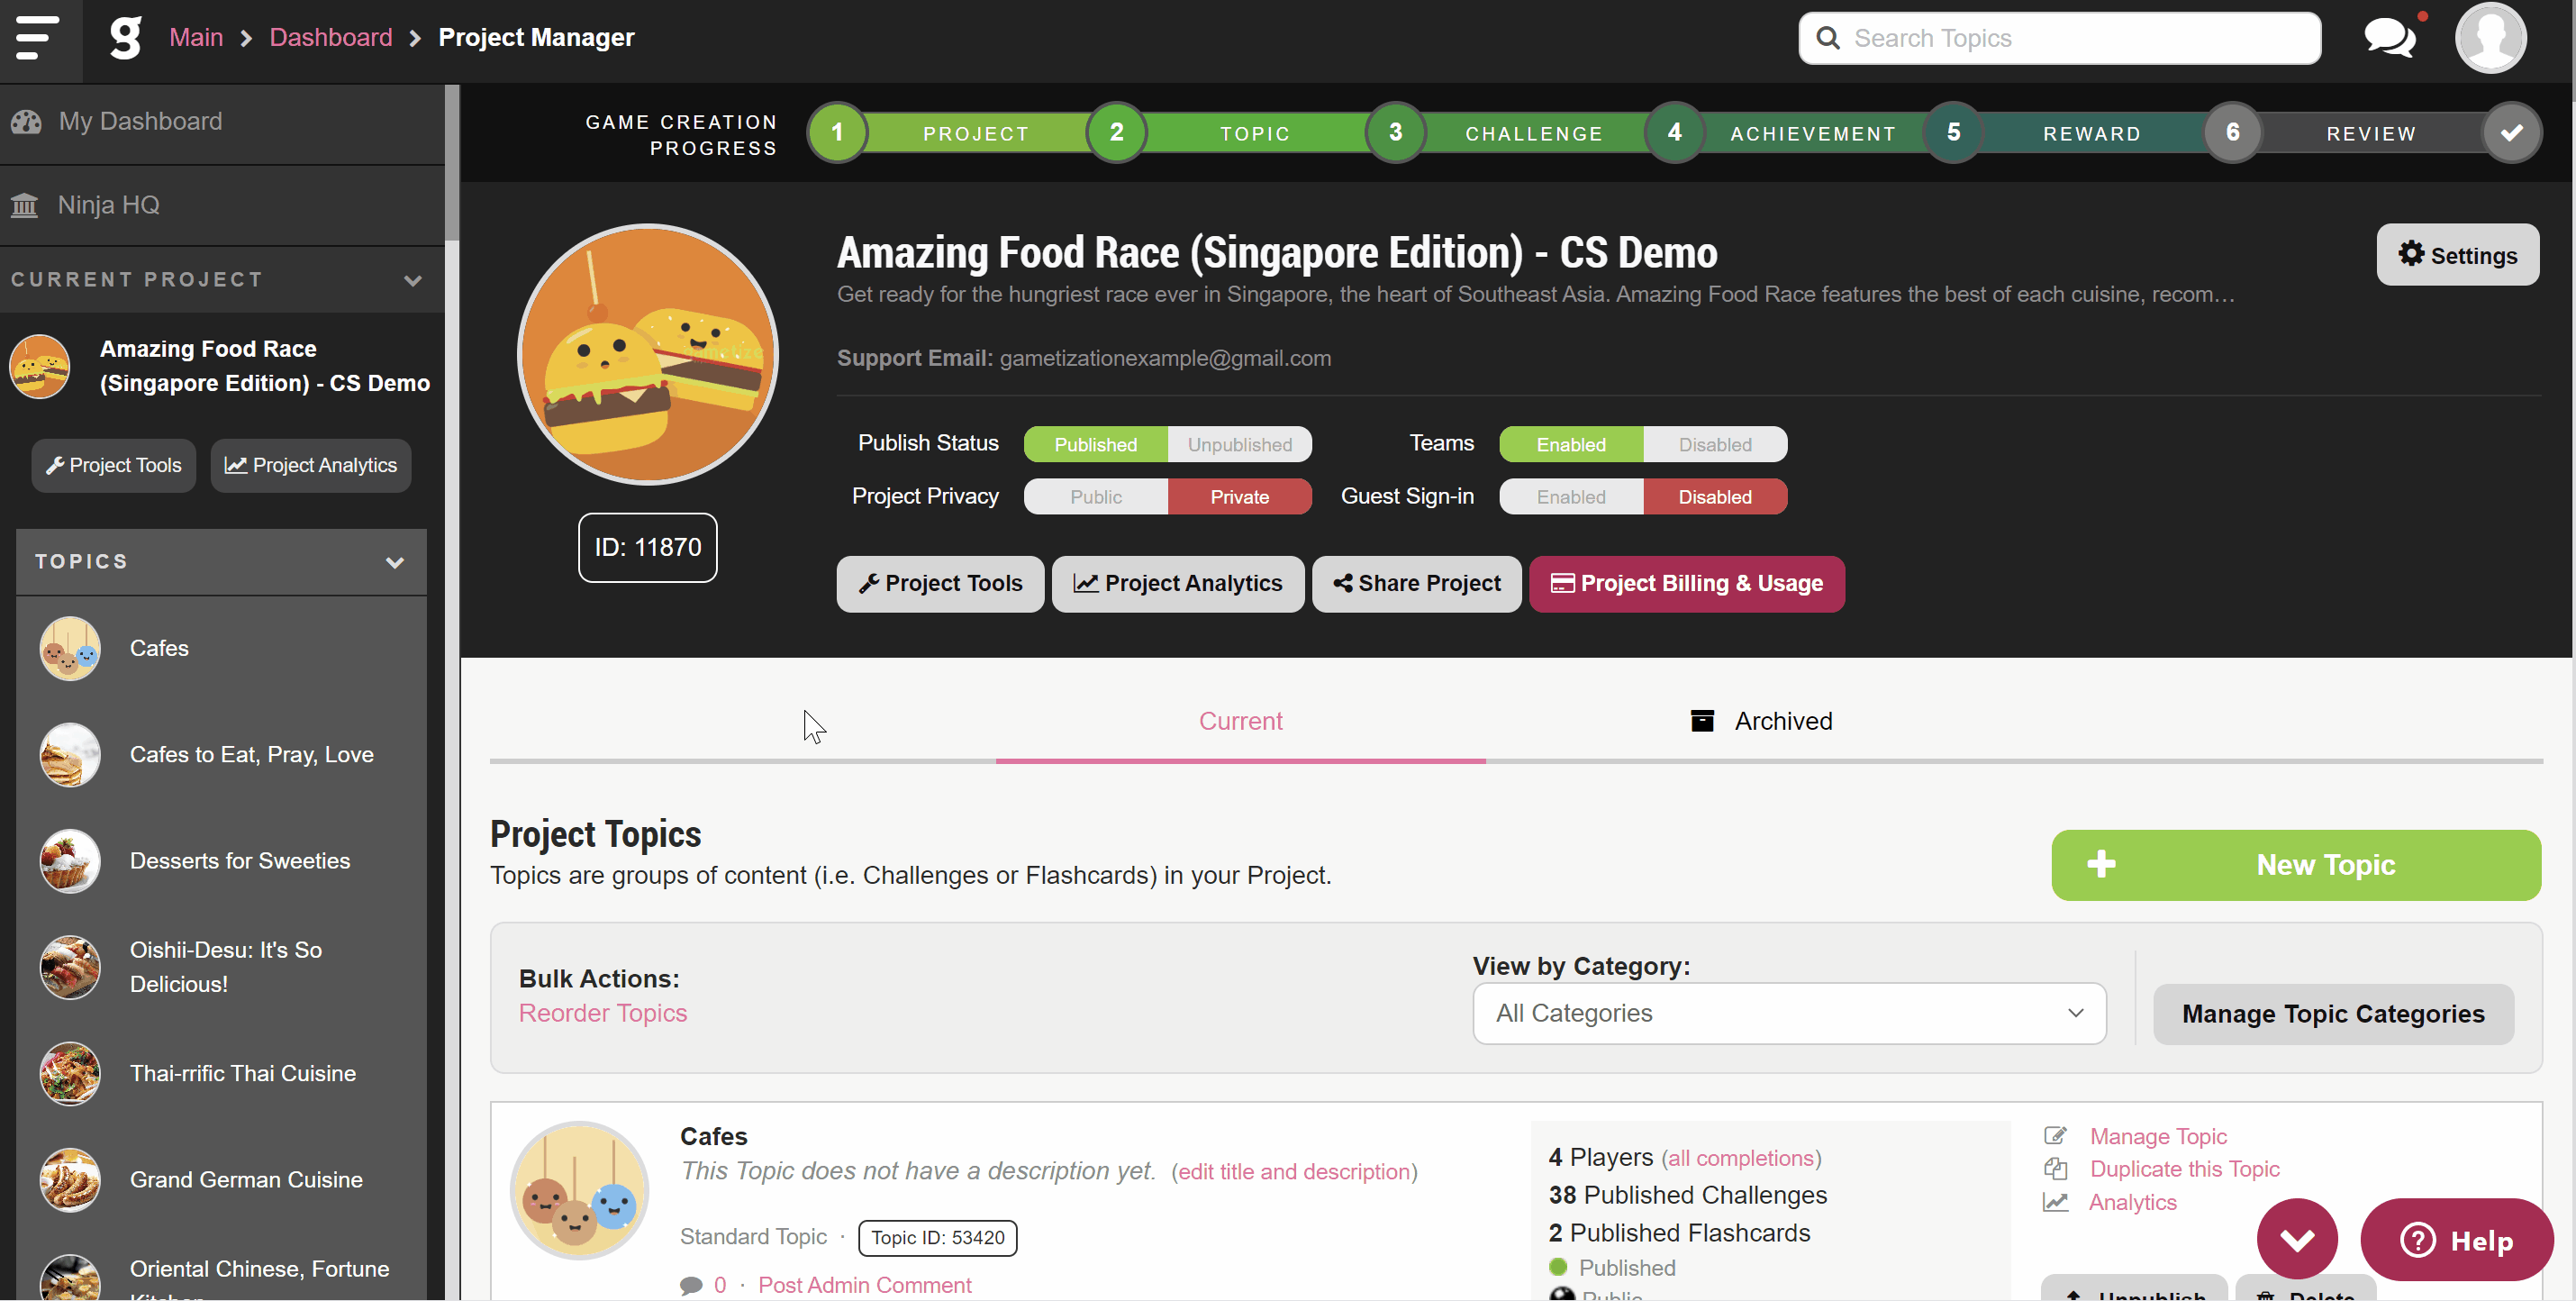2576x1301 pixels.
Task: Click sidebar Project Analytics button
Action: 311,466
